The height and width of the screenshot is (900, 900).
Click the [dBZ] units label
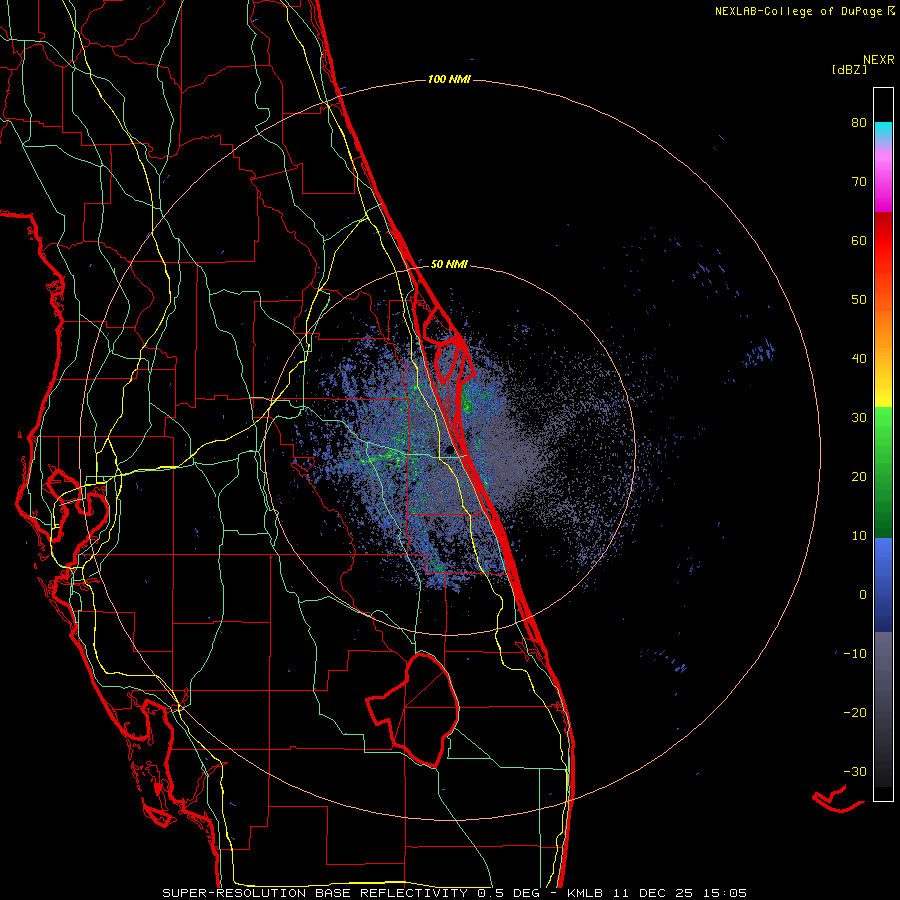click(849, 69)
